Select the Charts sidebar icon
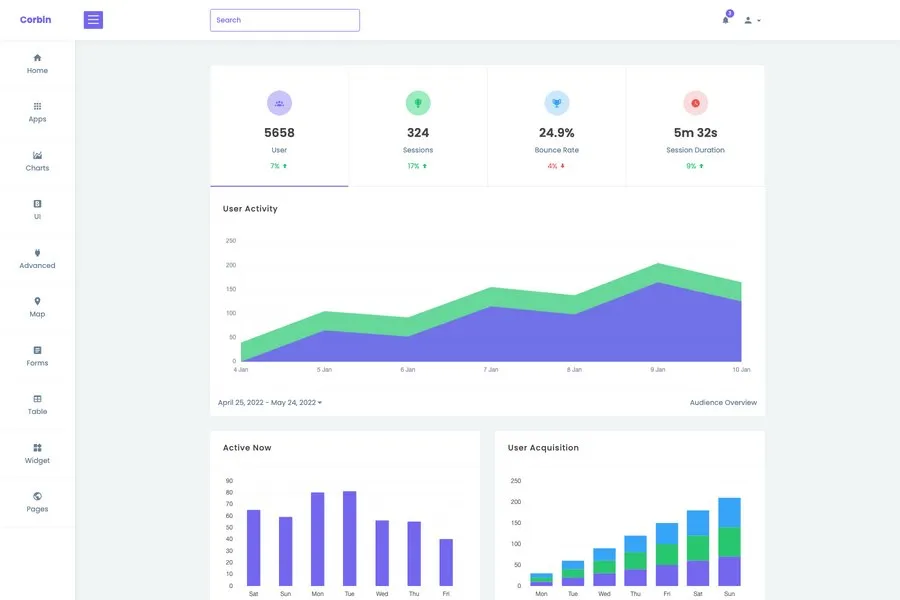This screenshot has height=600, width=900. (37, 155)
